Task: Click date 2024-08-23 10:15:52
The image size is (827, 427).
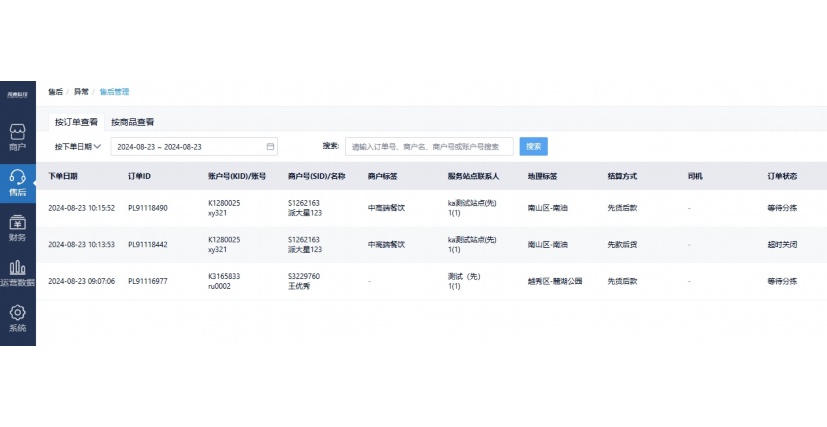Action: pyautogui.click(x=81, y=208)
